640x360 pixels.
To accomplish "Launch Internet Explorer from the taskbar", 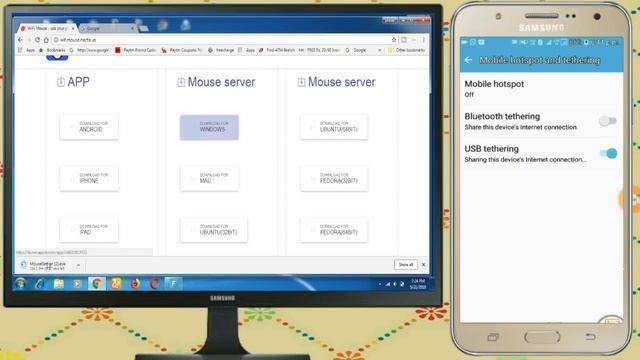I will point(39,283).
